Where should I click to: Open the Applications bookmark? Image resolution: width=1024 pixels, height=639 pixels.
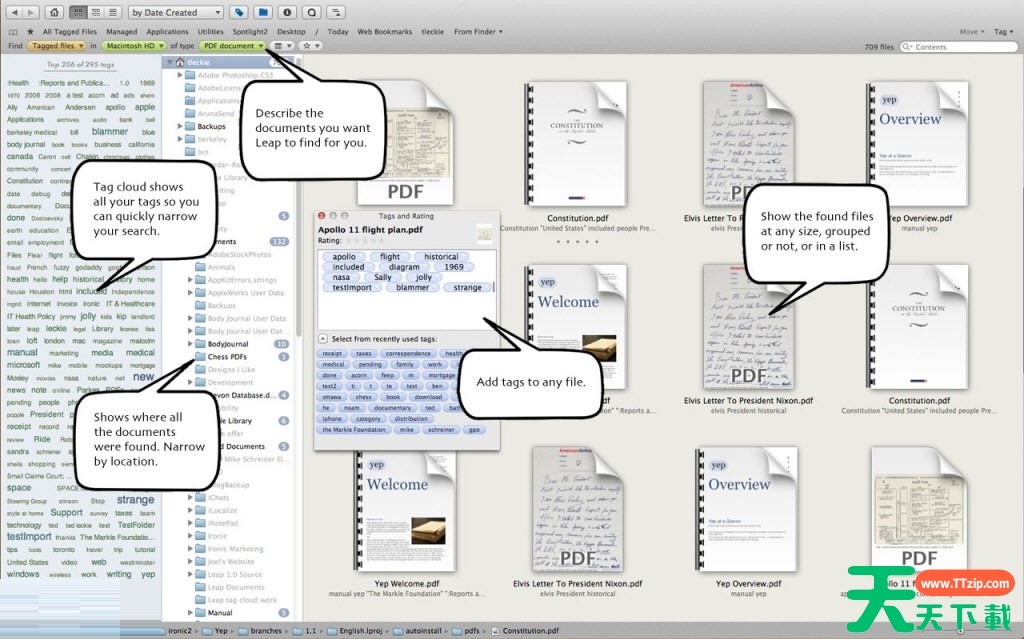tap(167, 31)
